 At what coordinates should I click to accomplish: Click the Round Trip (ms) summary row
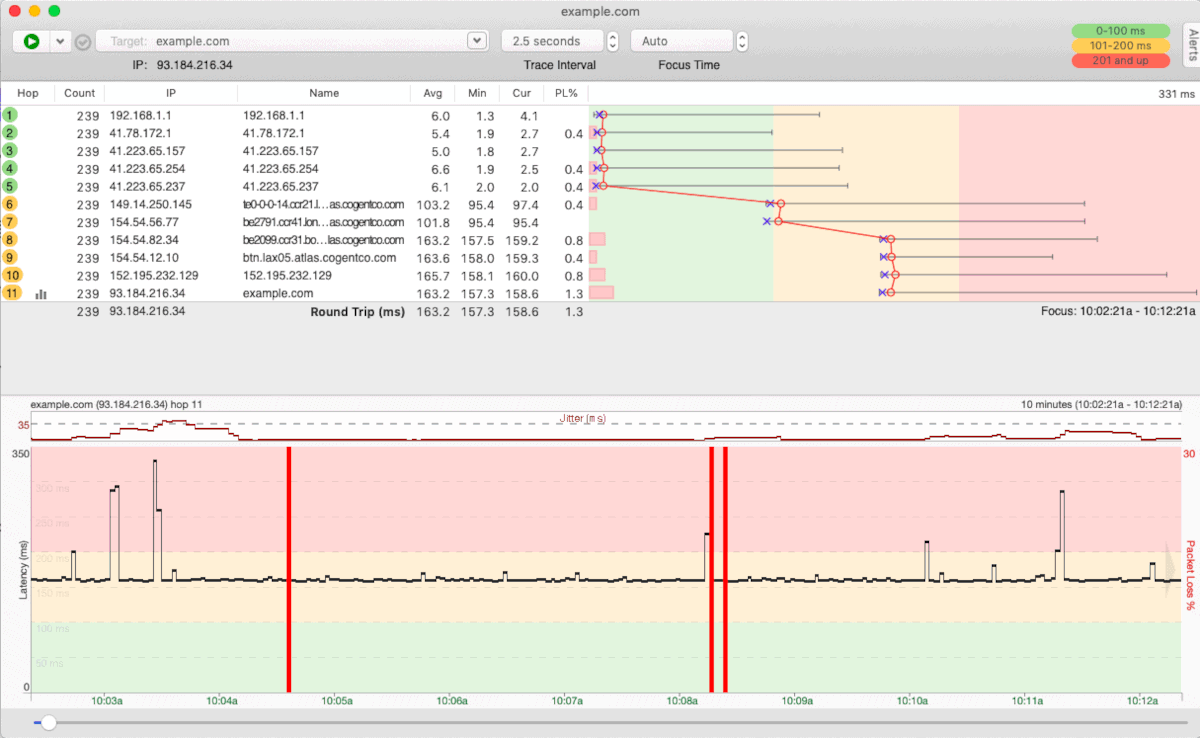tap(357, 311)
